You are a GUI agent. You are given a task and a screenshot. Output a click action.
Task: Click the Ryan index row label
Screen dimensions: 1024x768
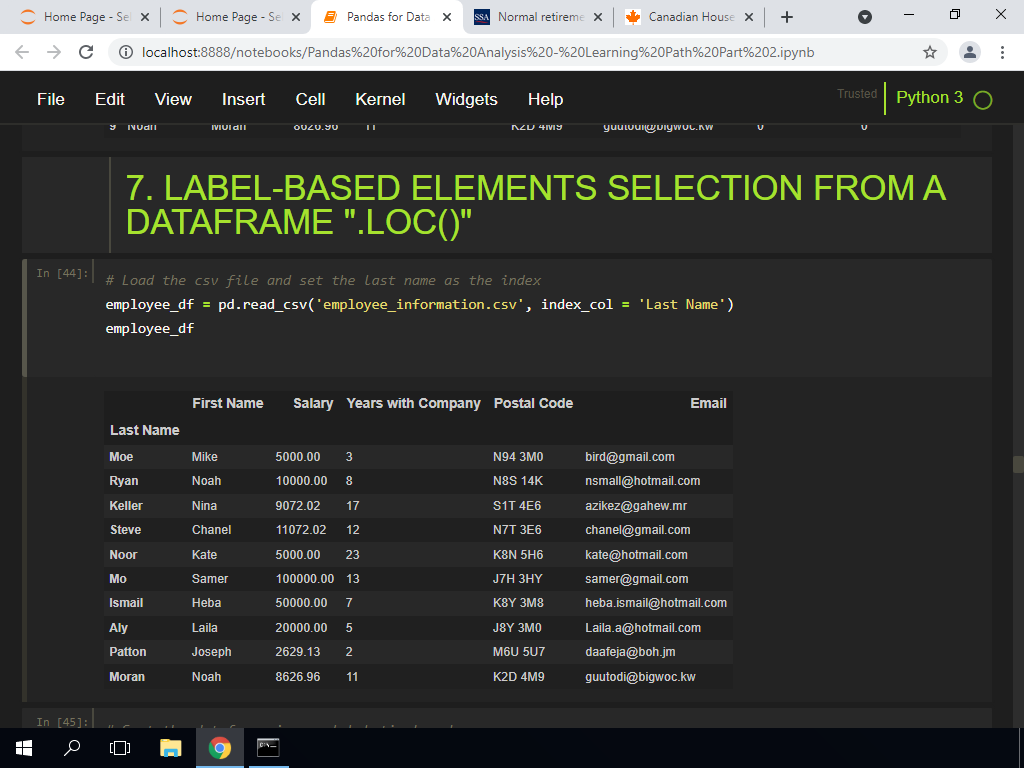tap(123, 481)
